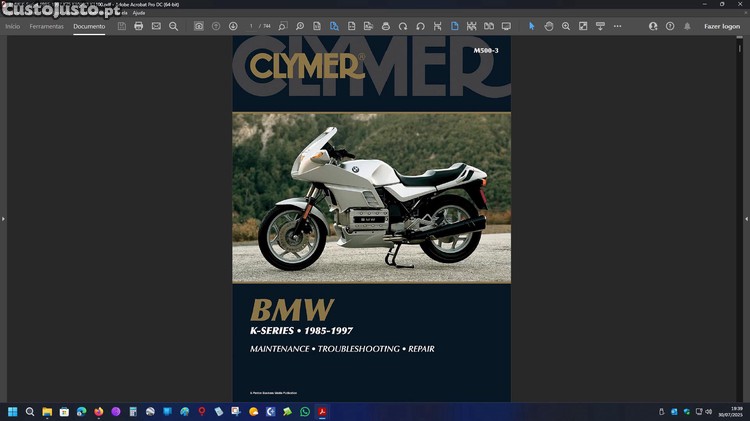Go to next page arrow
Viewport: 750px width, 421px height.
[233, 26]
